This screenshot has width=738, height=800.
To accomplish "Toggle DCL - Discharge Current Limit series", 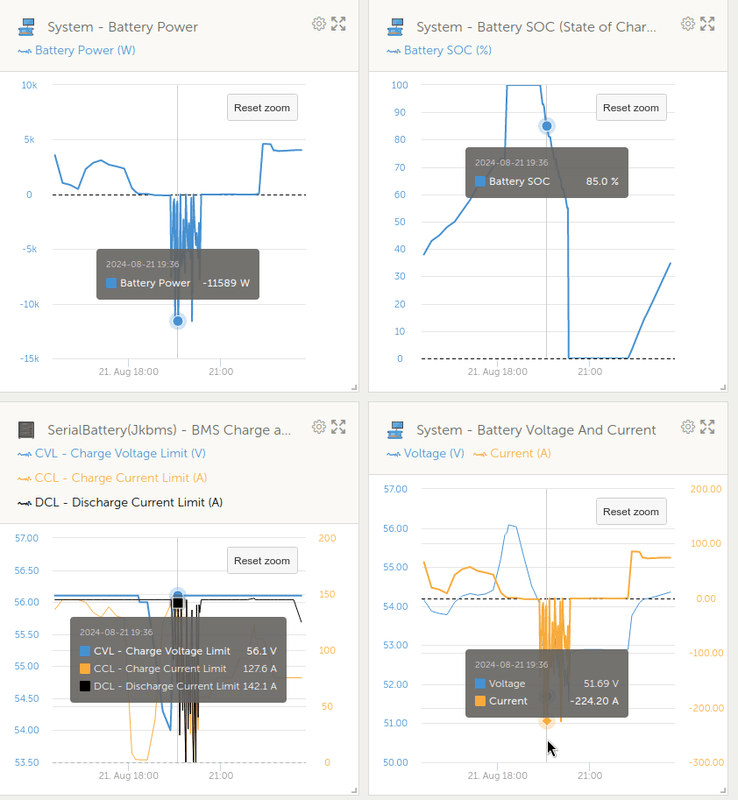I will coord(128,502).
